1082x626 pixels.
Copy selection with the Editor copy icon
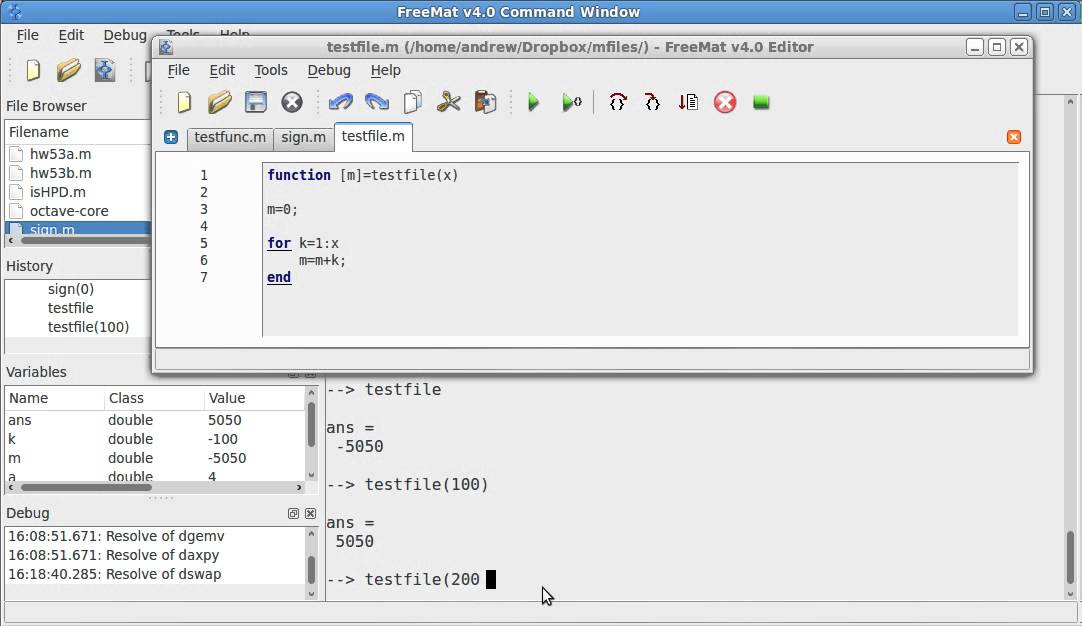point(413,103)
